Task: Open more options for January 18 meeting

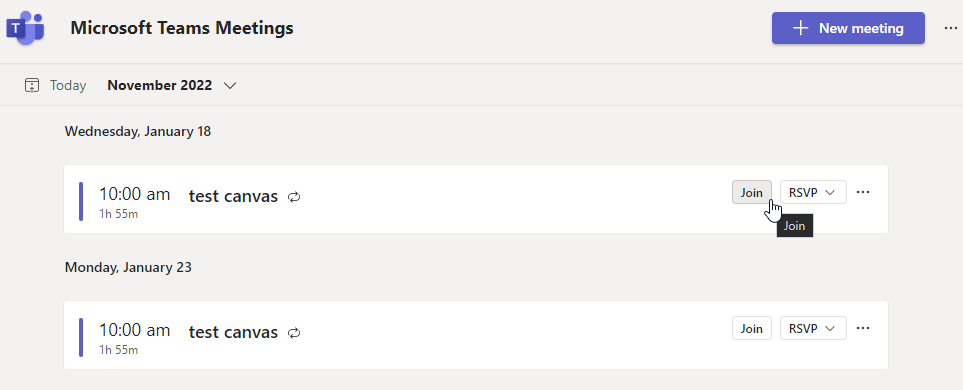Action: 863,192
